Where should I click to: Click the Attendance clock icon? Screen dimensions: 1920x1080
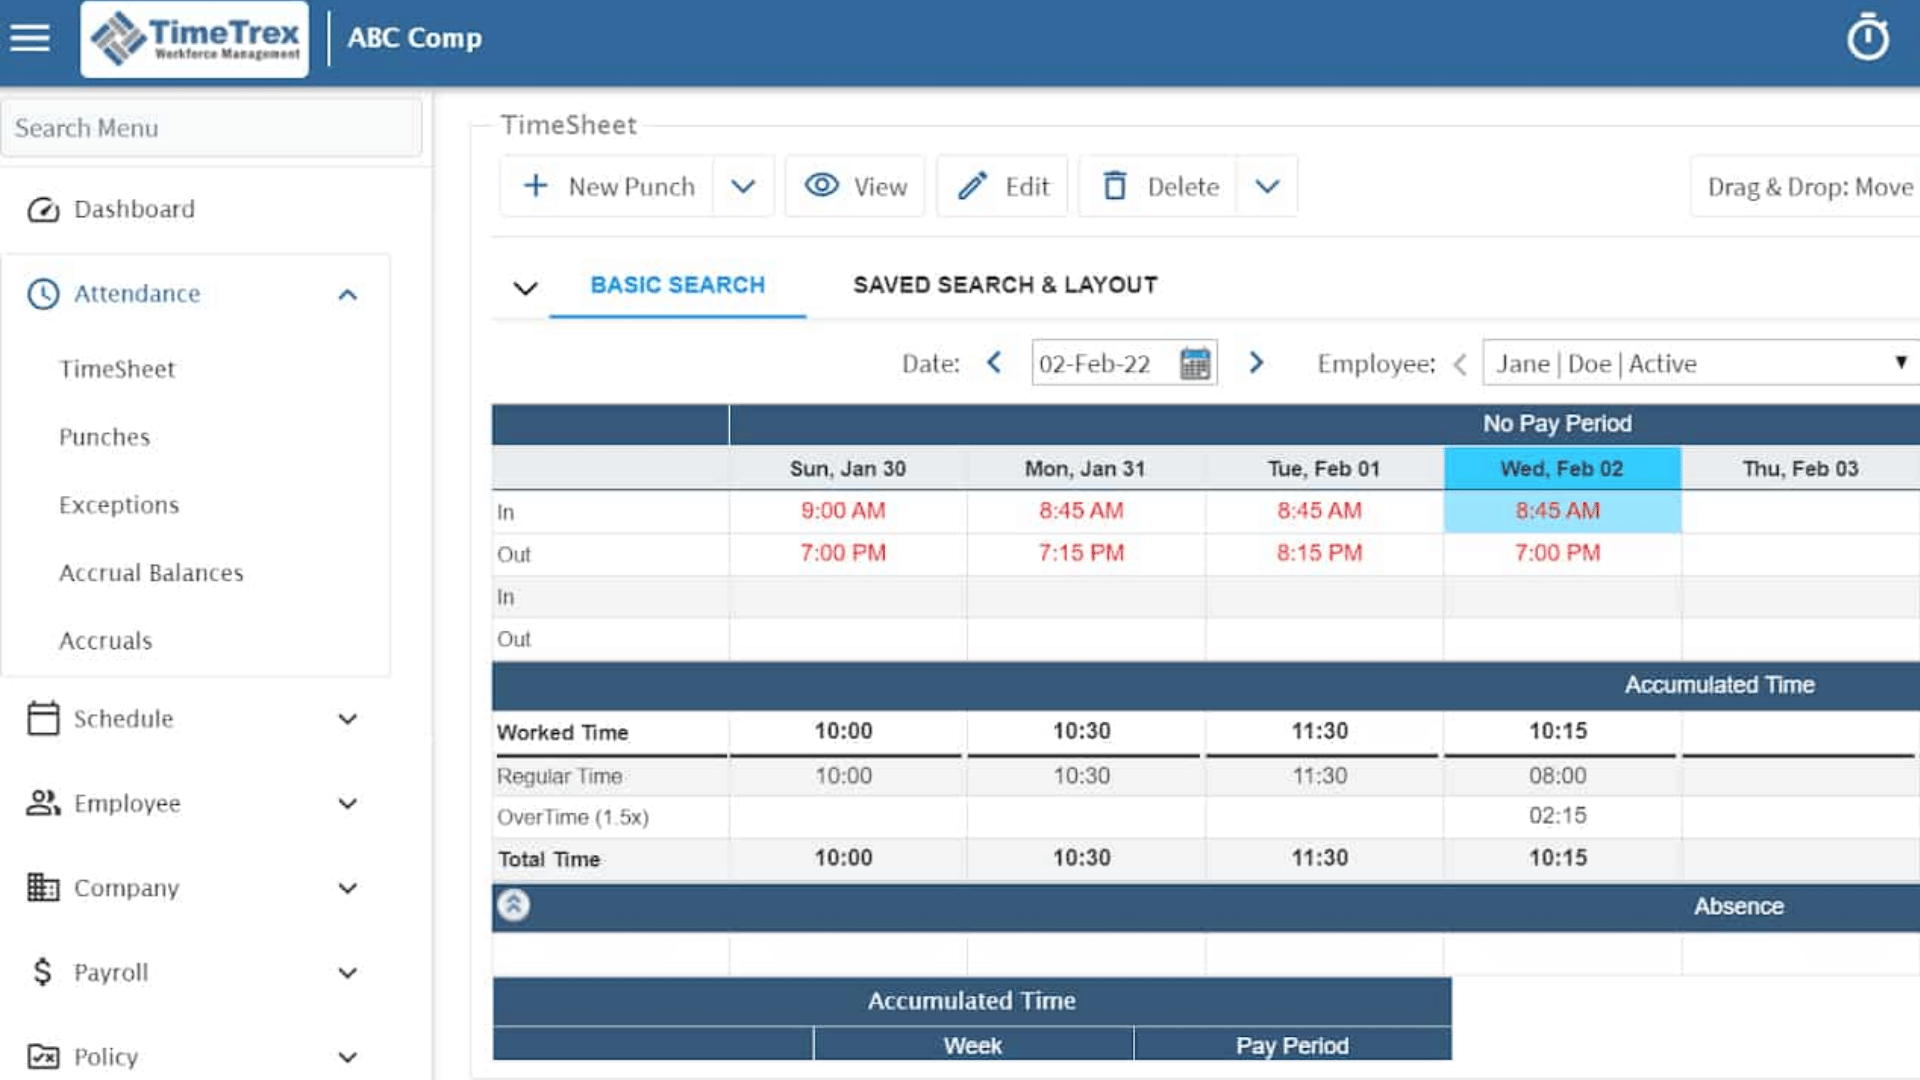tap(43, 294)
